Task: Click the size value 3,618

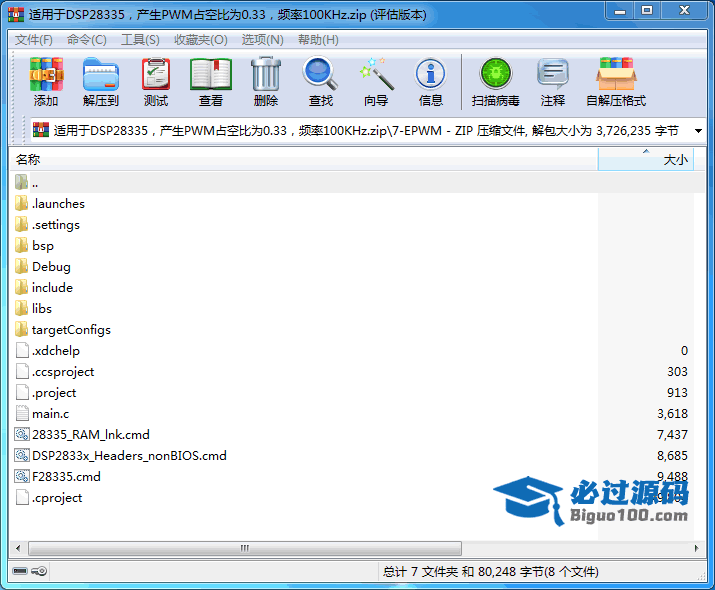Action: [672, 414]
